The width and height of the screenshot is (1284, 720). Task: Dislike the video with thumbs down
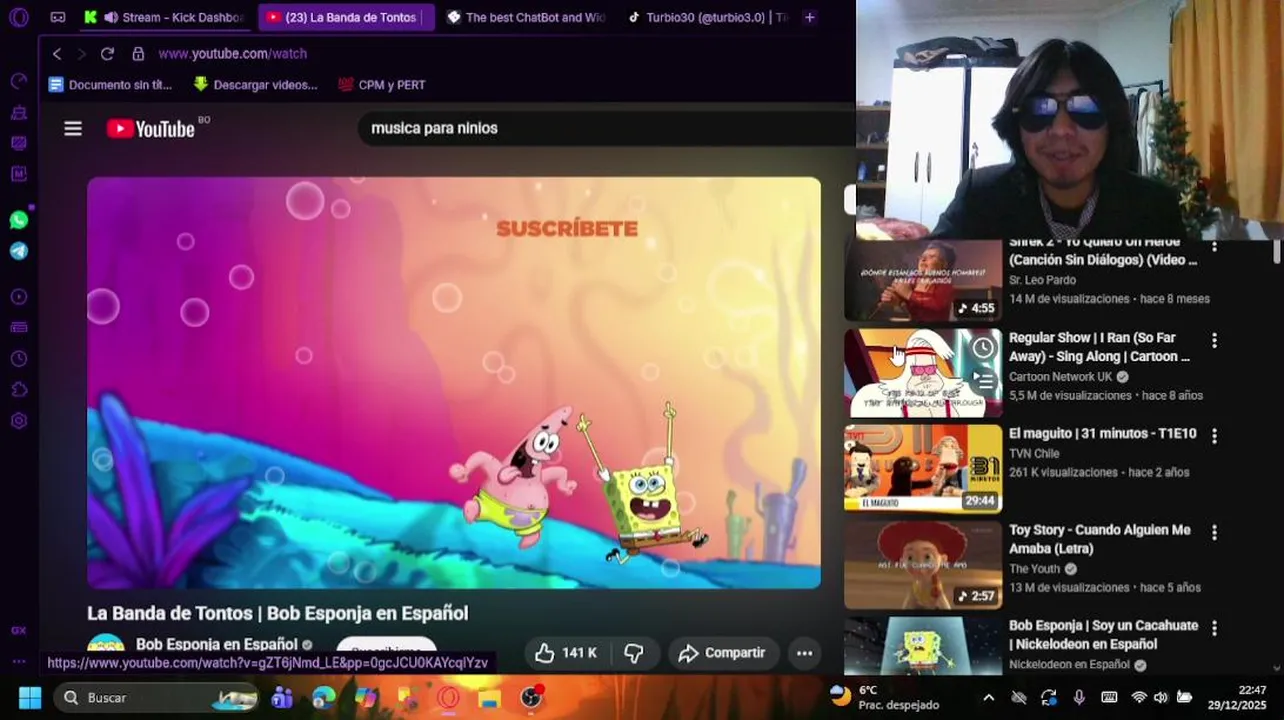coord(634,653)
